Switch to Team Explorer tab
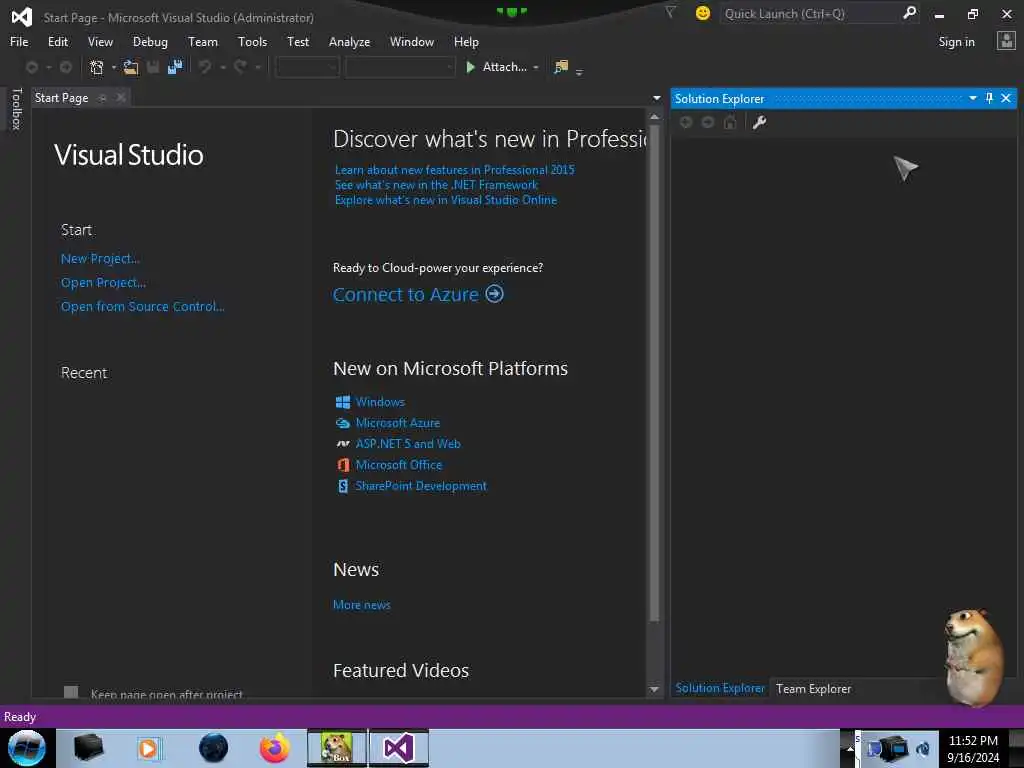1024x768 pixels. pos(813,688)
